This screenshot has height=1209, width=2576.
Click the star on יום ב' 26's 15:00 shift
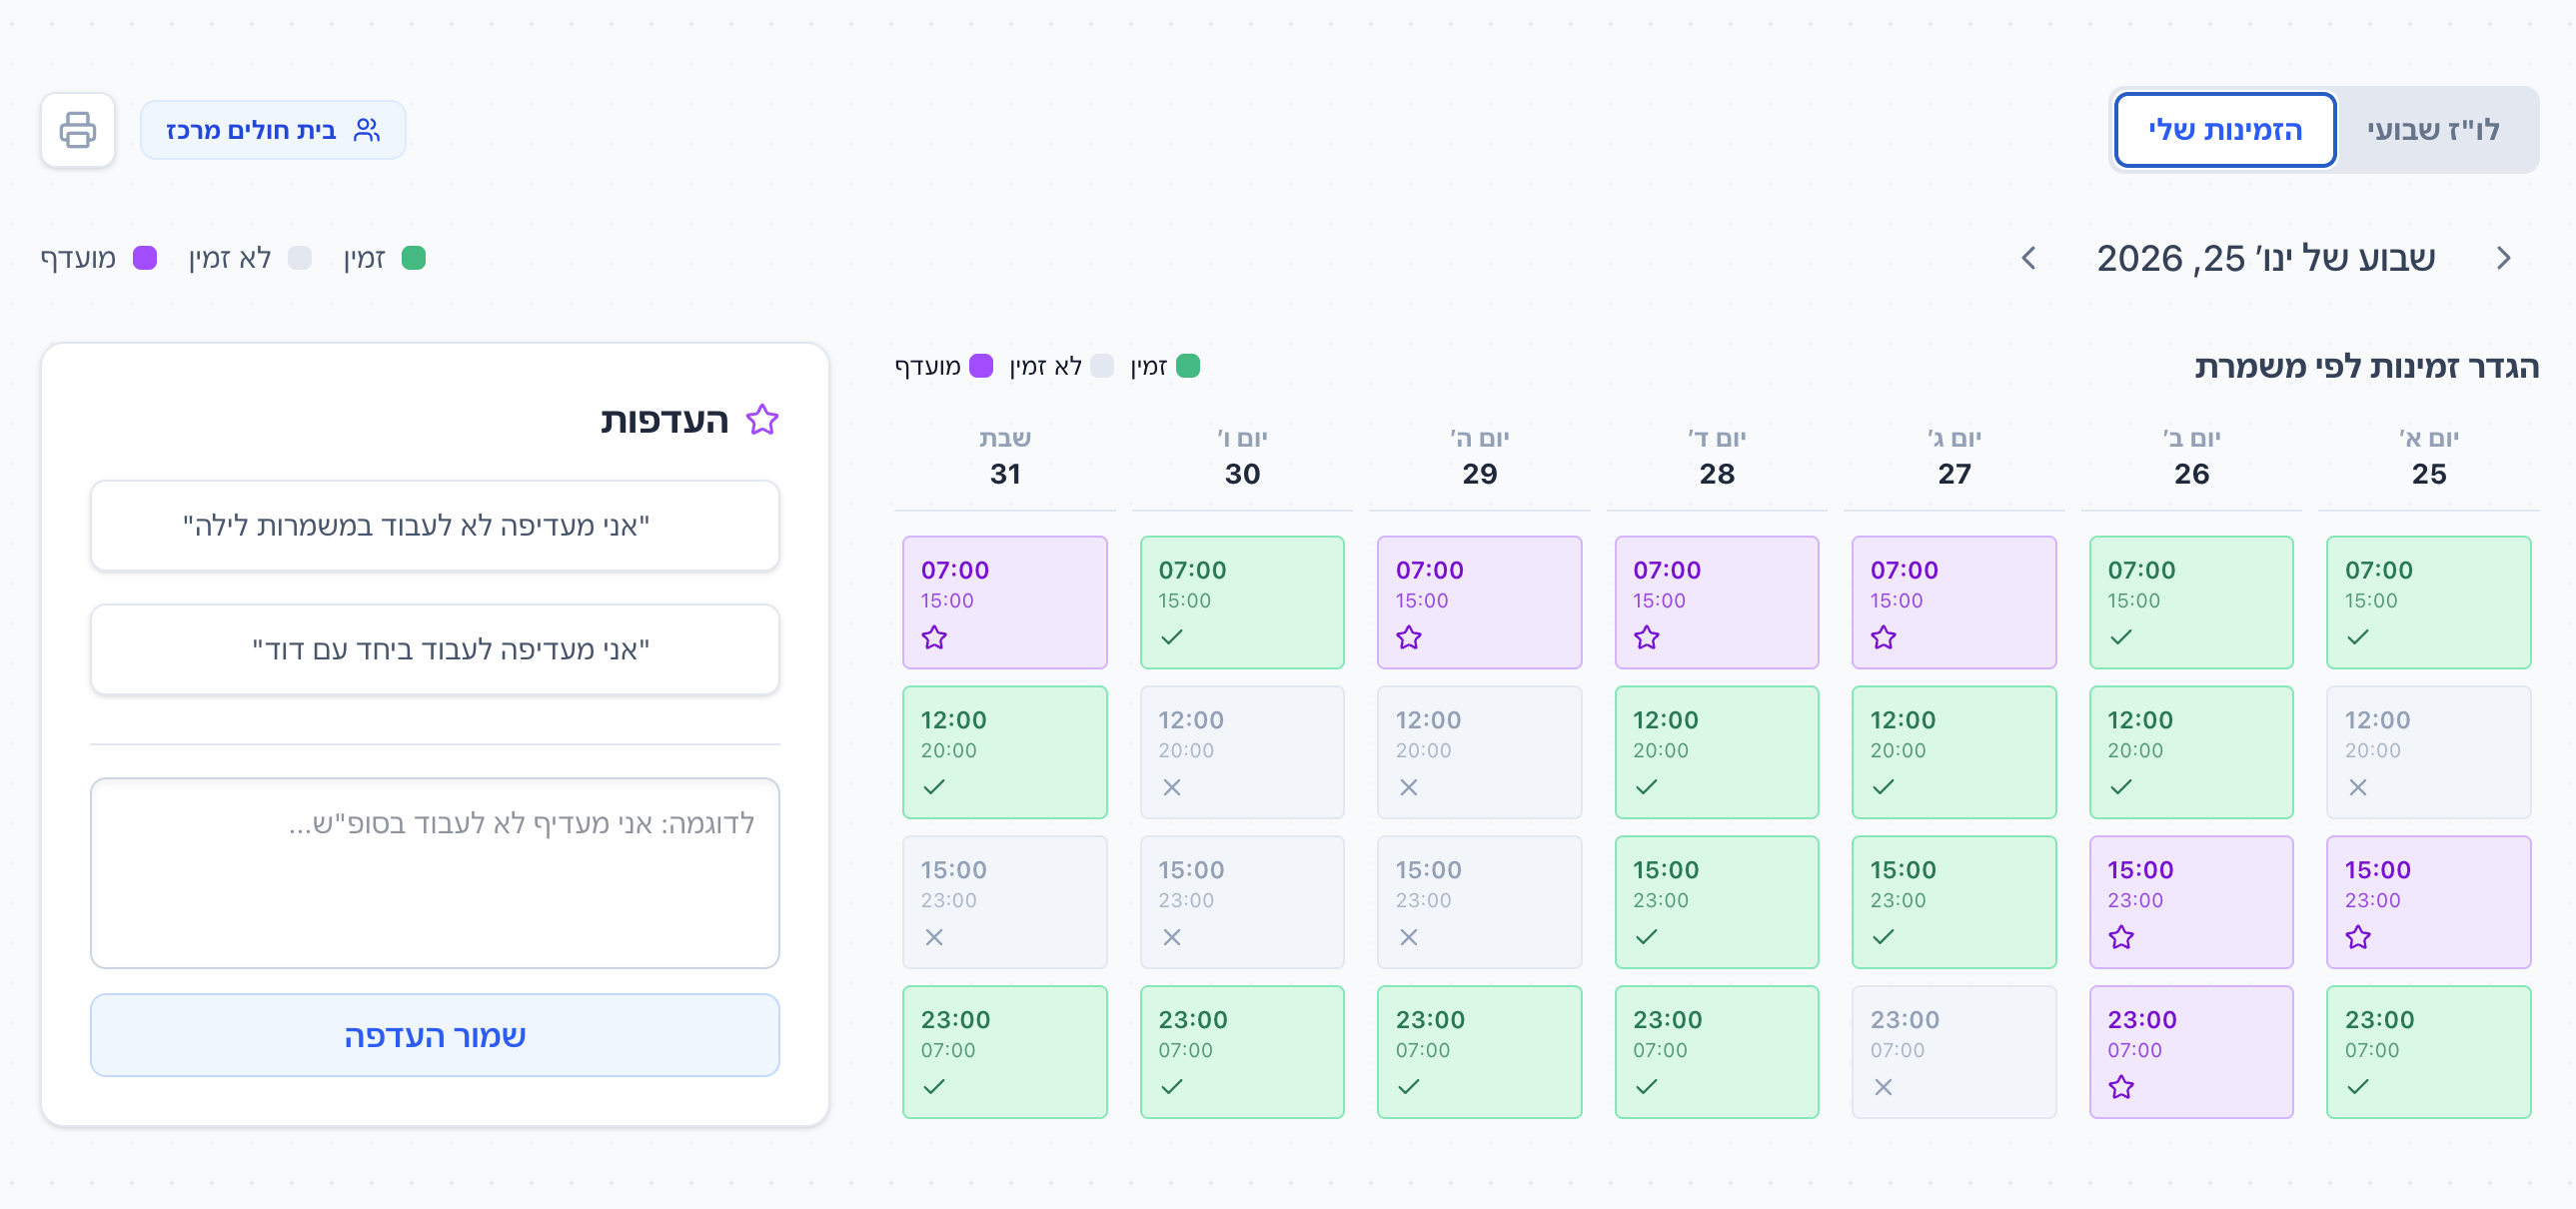pyautogui.click(x=2120, y=937)
